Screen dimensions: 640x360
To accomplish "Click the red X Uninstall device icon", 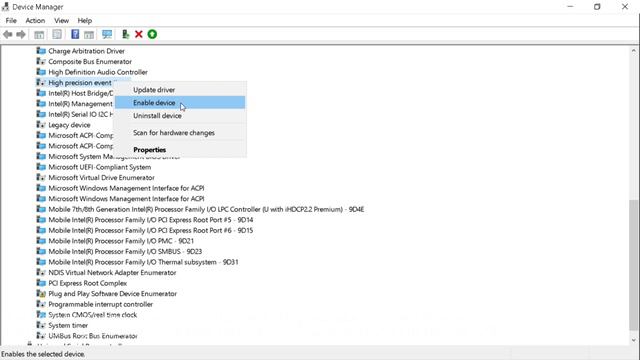I will (x=139, y=34).
